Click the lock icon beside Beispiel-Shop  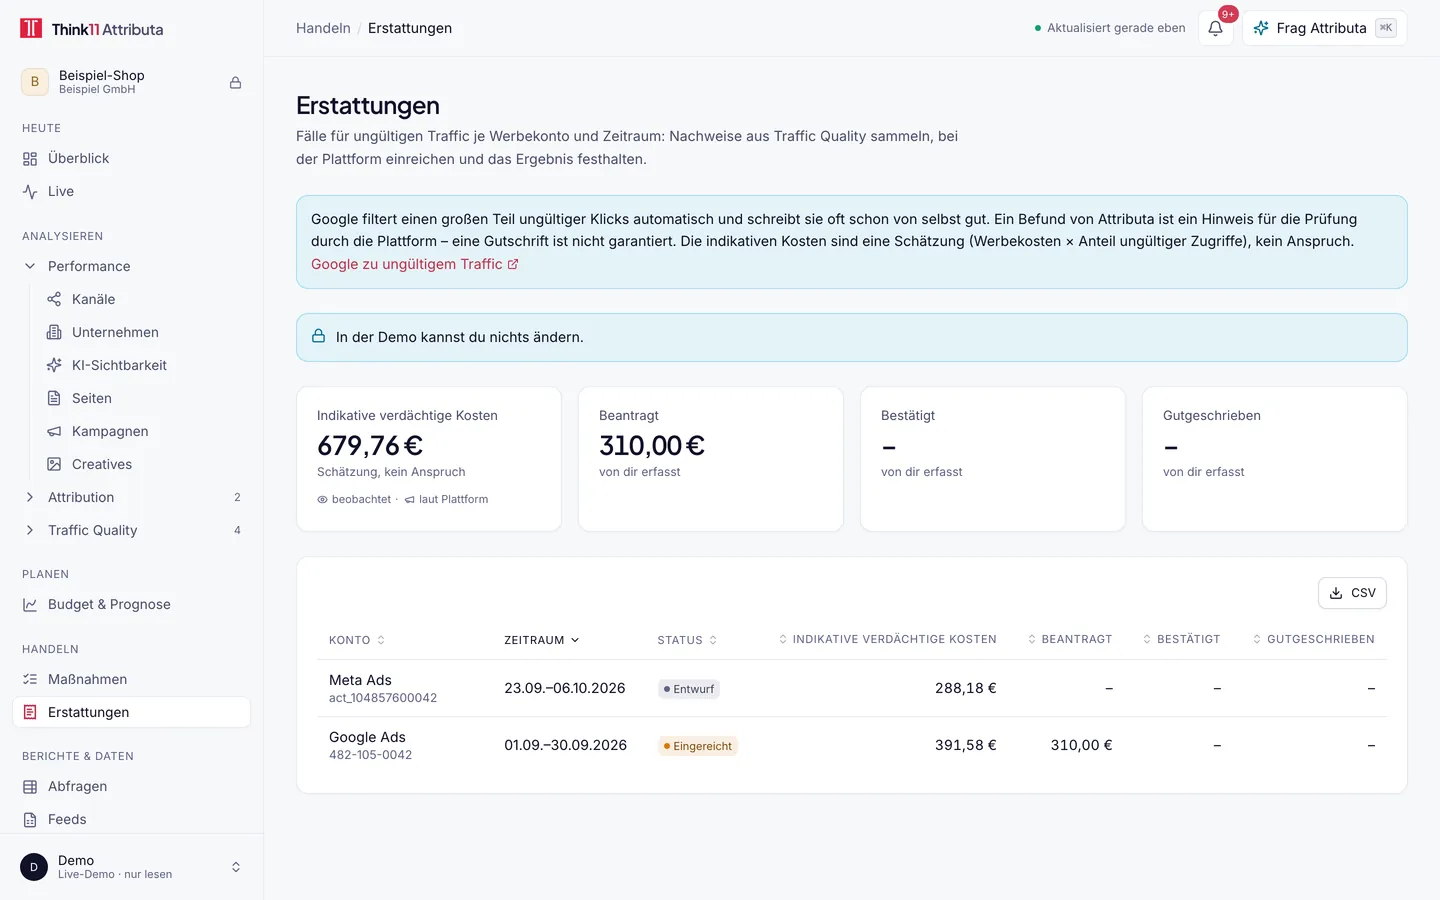pyautogui.click(x=236, y=82)
